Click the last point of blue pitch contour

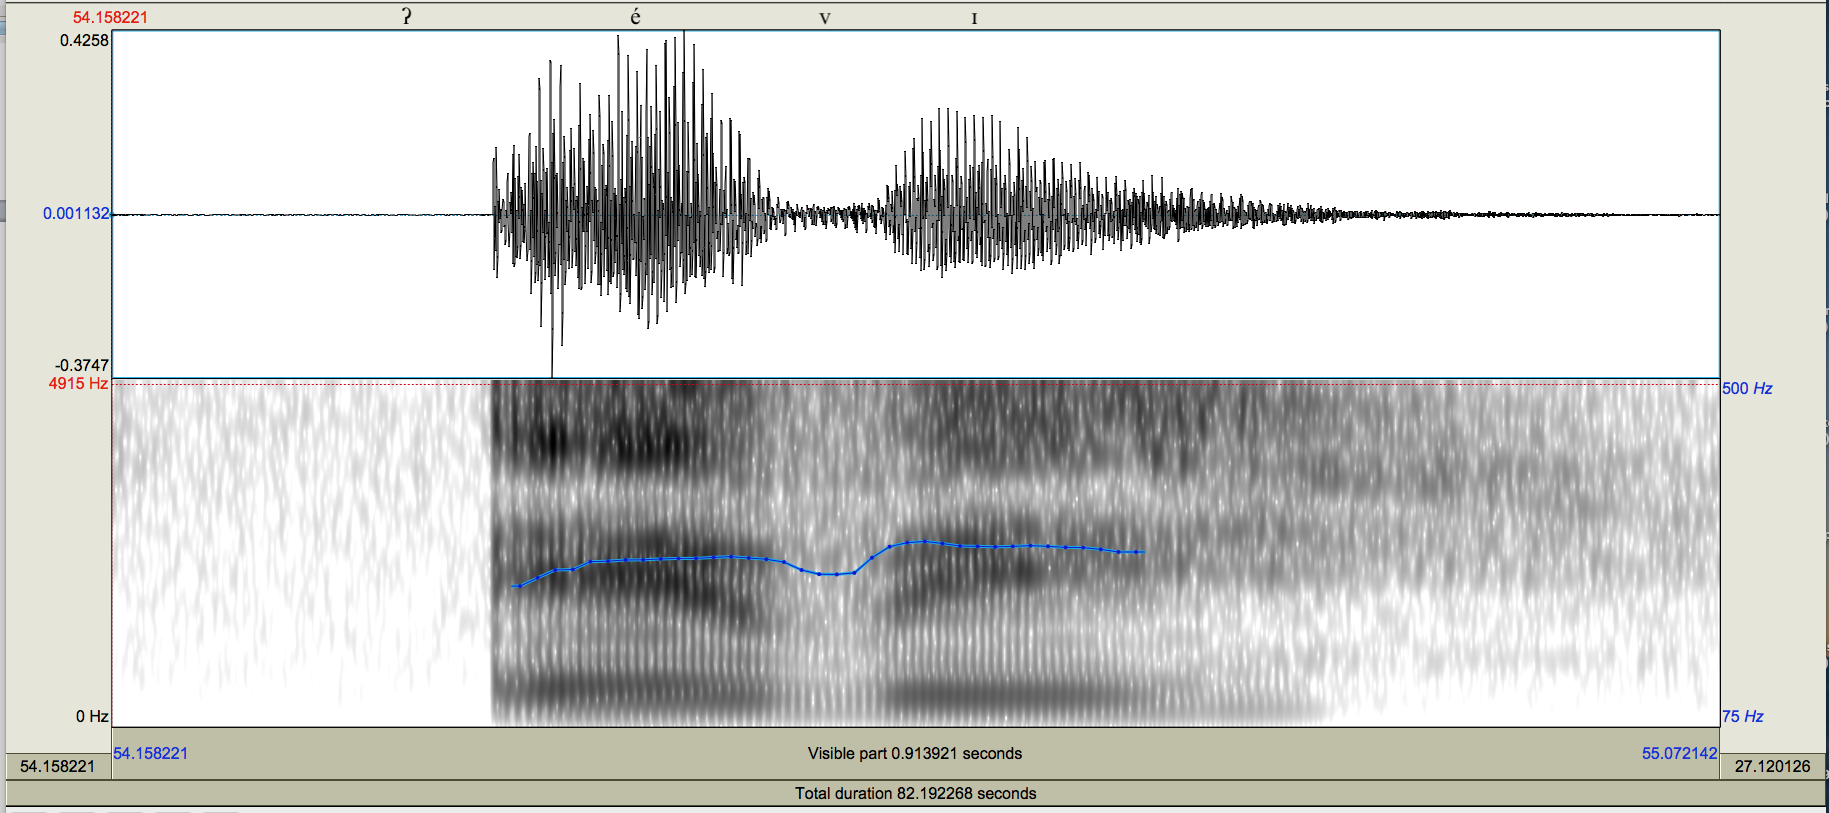tap(1140, 552)
